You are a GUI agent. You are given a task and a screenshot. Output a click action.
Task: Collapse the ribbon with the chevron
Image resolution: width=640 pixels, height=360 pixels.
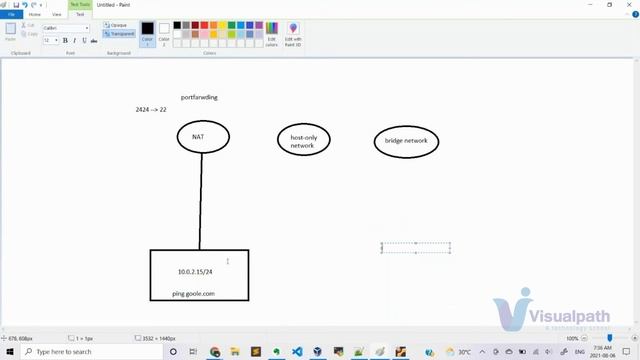(627, 14)
